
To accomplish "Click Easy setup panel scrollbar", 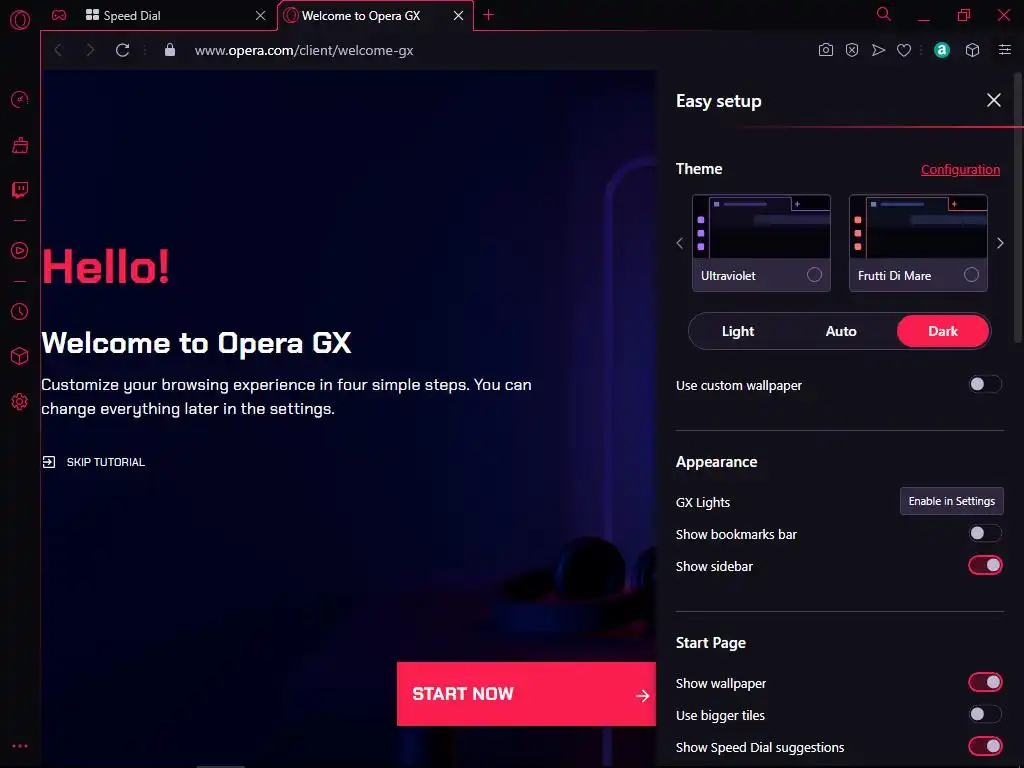I will [x=1019, y=206].
